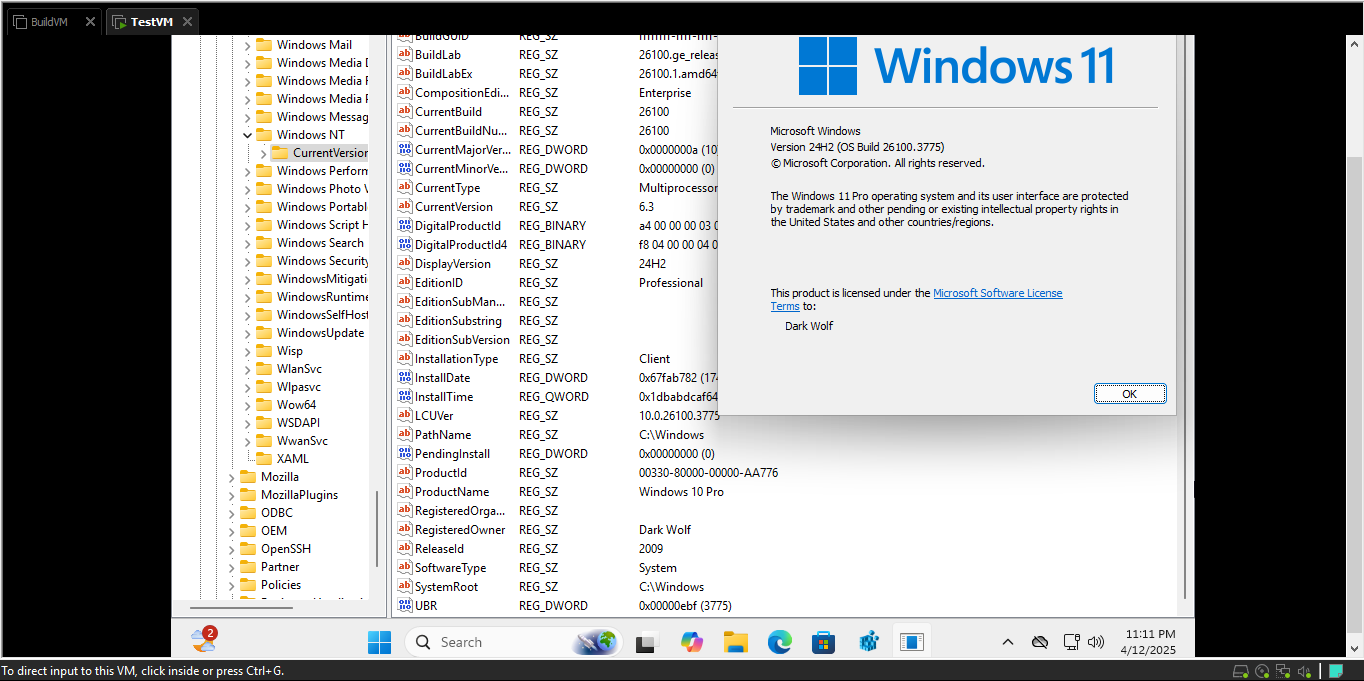Screen dimensions: 1364x681
Task: Expand the Mozilla registry key
Action: 232,477
